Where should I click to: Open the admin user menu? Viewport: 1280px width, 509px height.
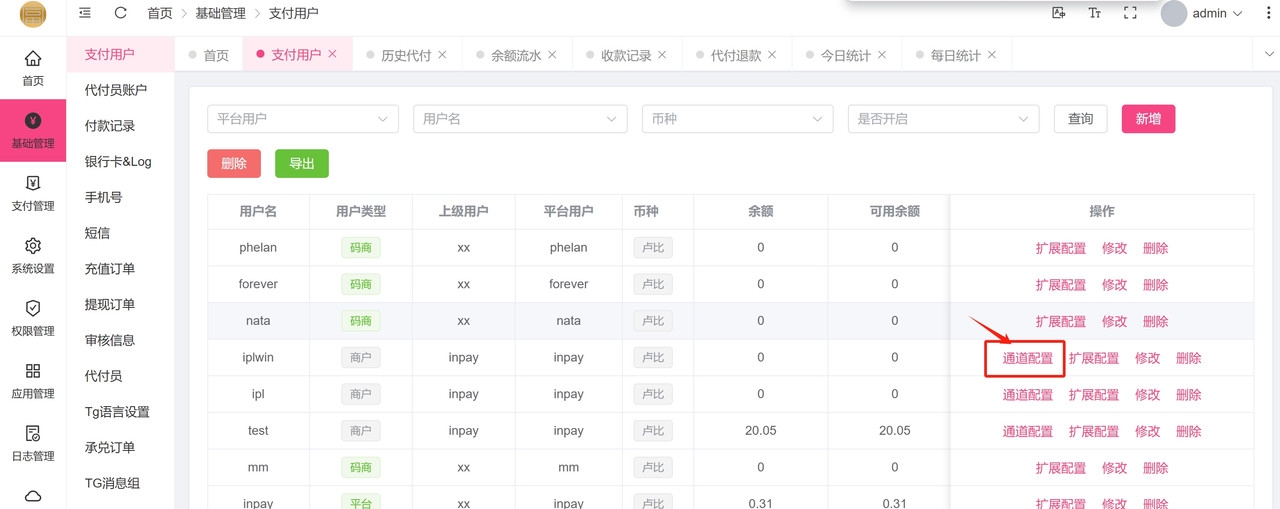(1202, 14)
